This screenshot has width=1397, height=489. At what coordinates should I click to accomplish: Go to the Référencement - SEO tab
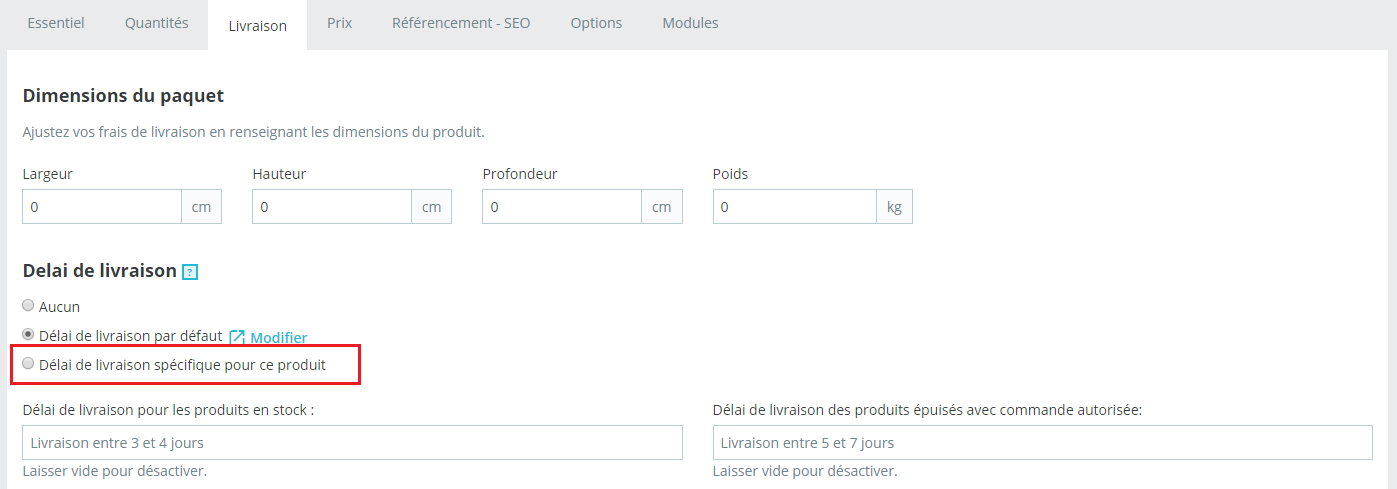click(x=461, y=23)
